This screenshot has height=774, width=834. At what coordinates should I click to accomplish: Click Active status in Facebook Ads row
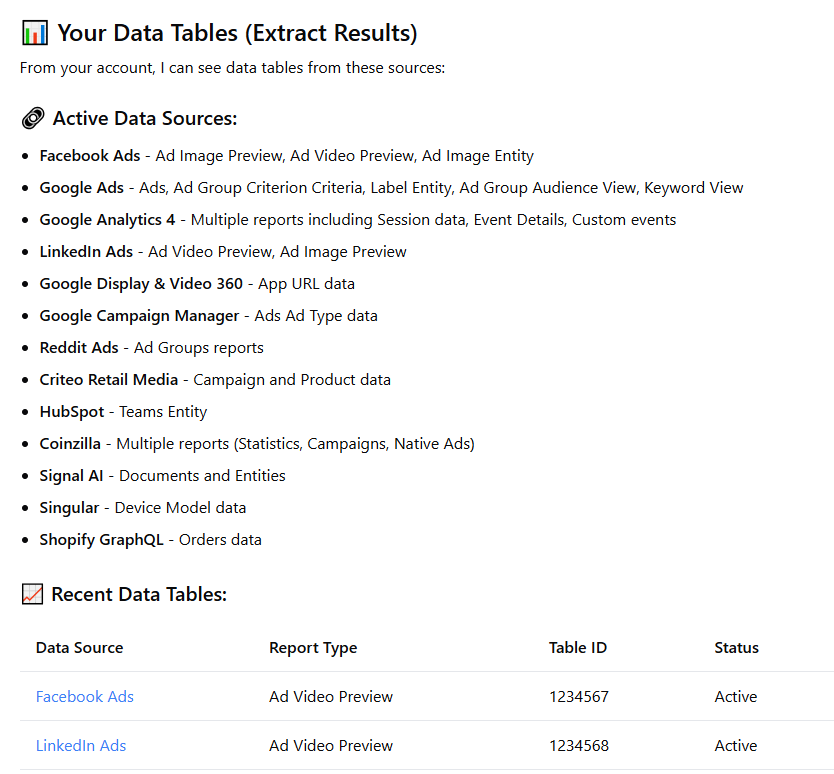coord(736,696)
